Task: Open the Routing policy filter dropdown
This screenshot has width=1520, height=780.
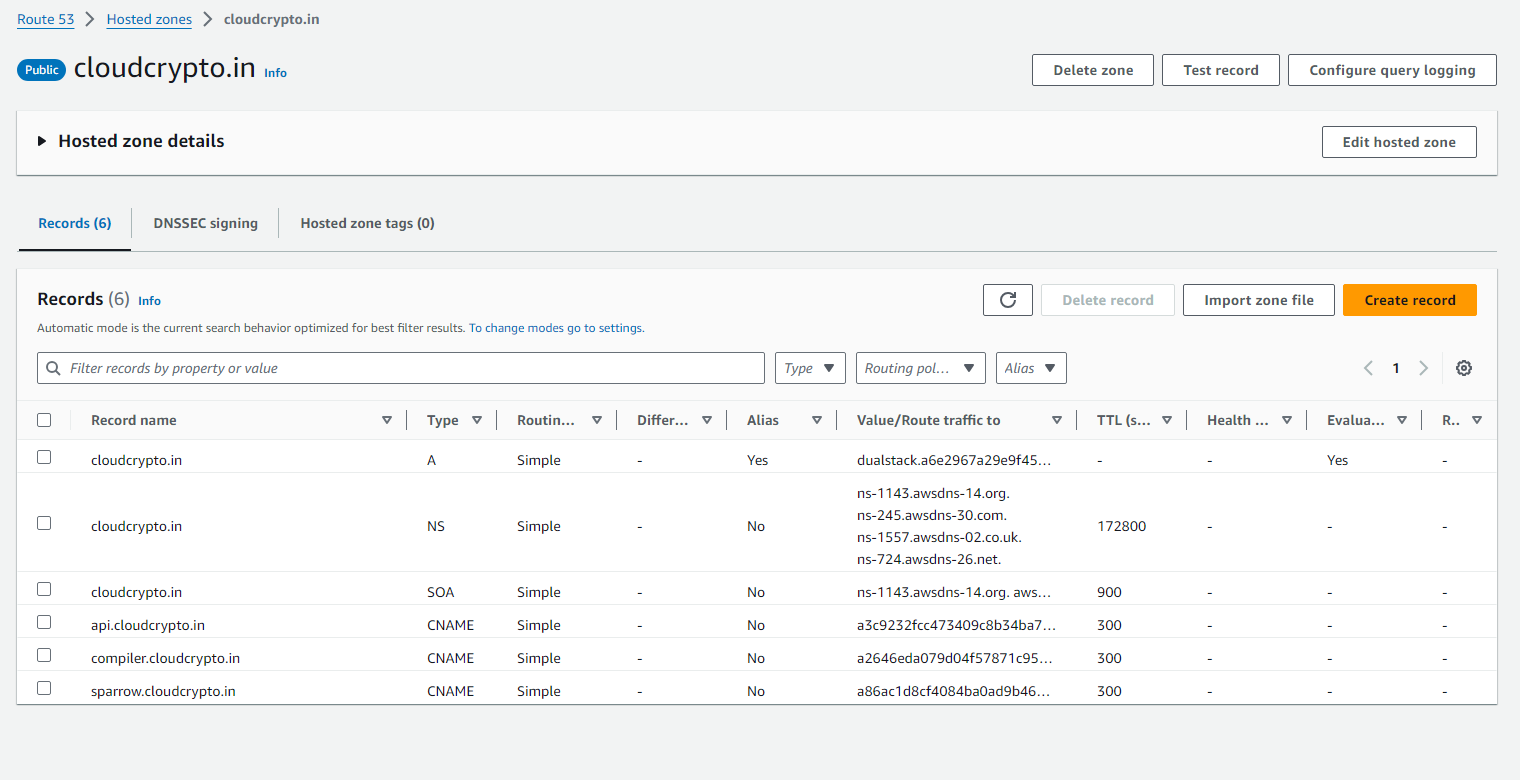Action: tap(920, 368)
